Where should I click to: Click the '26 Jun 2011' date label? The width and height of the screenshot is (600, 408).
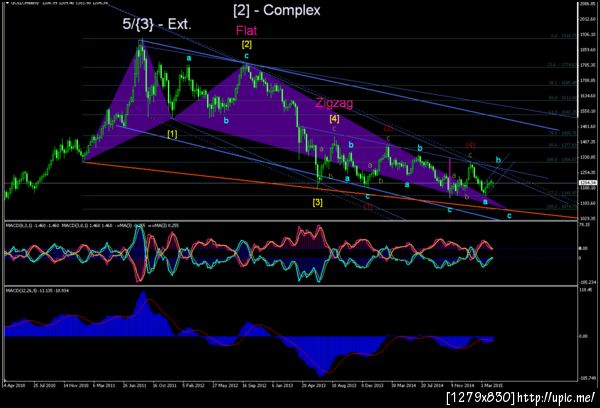click(134, 385)
